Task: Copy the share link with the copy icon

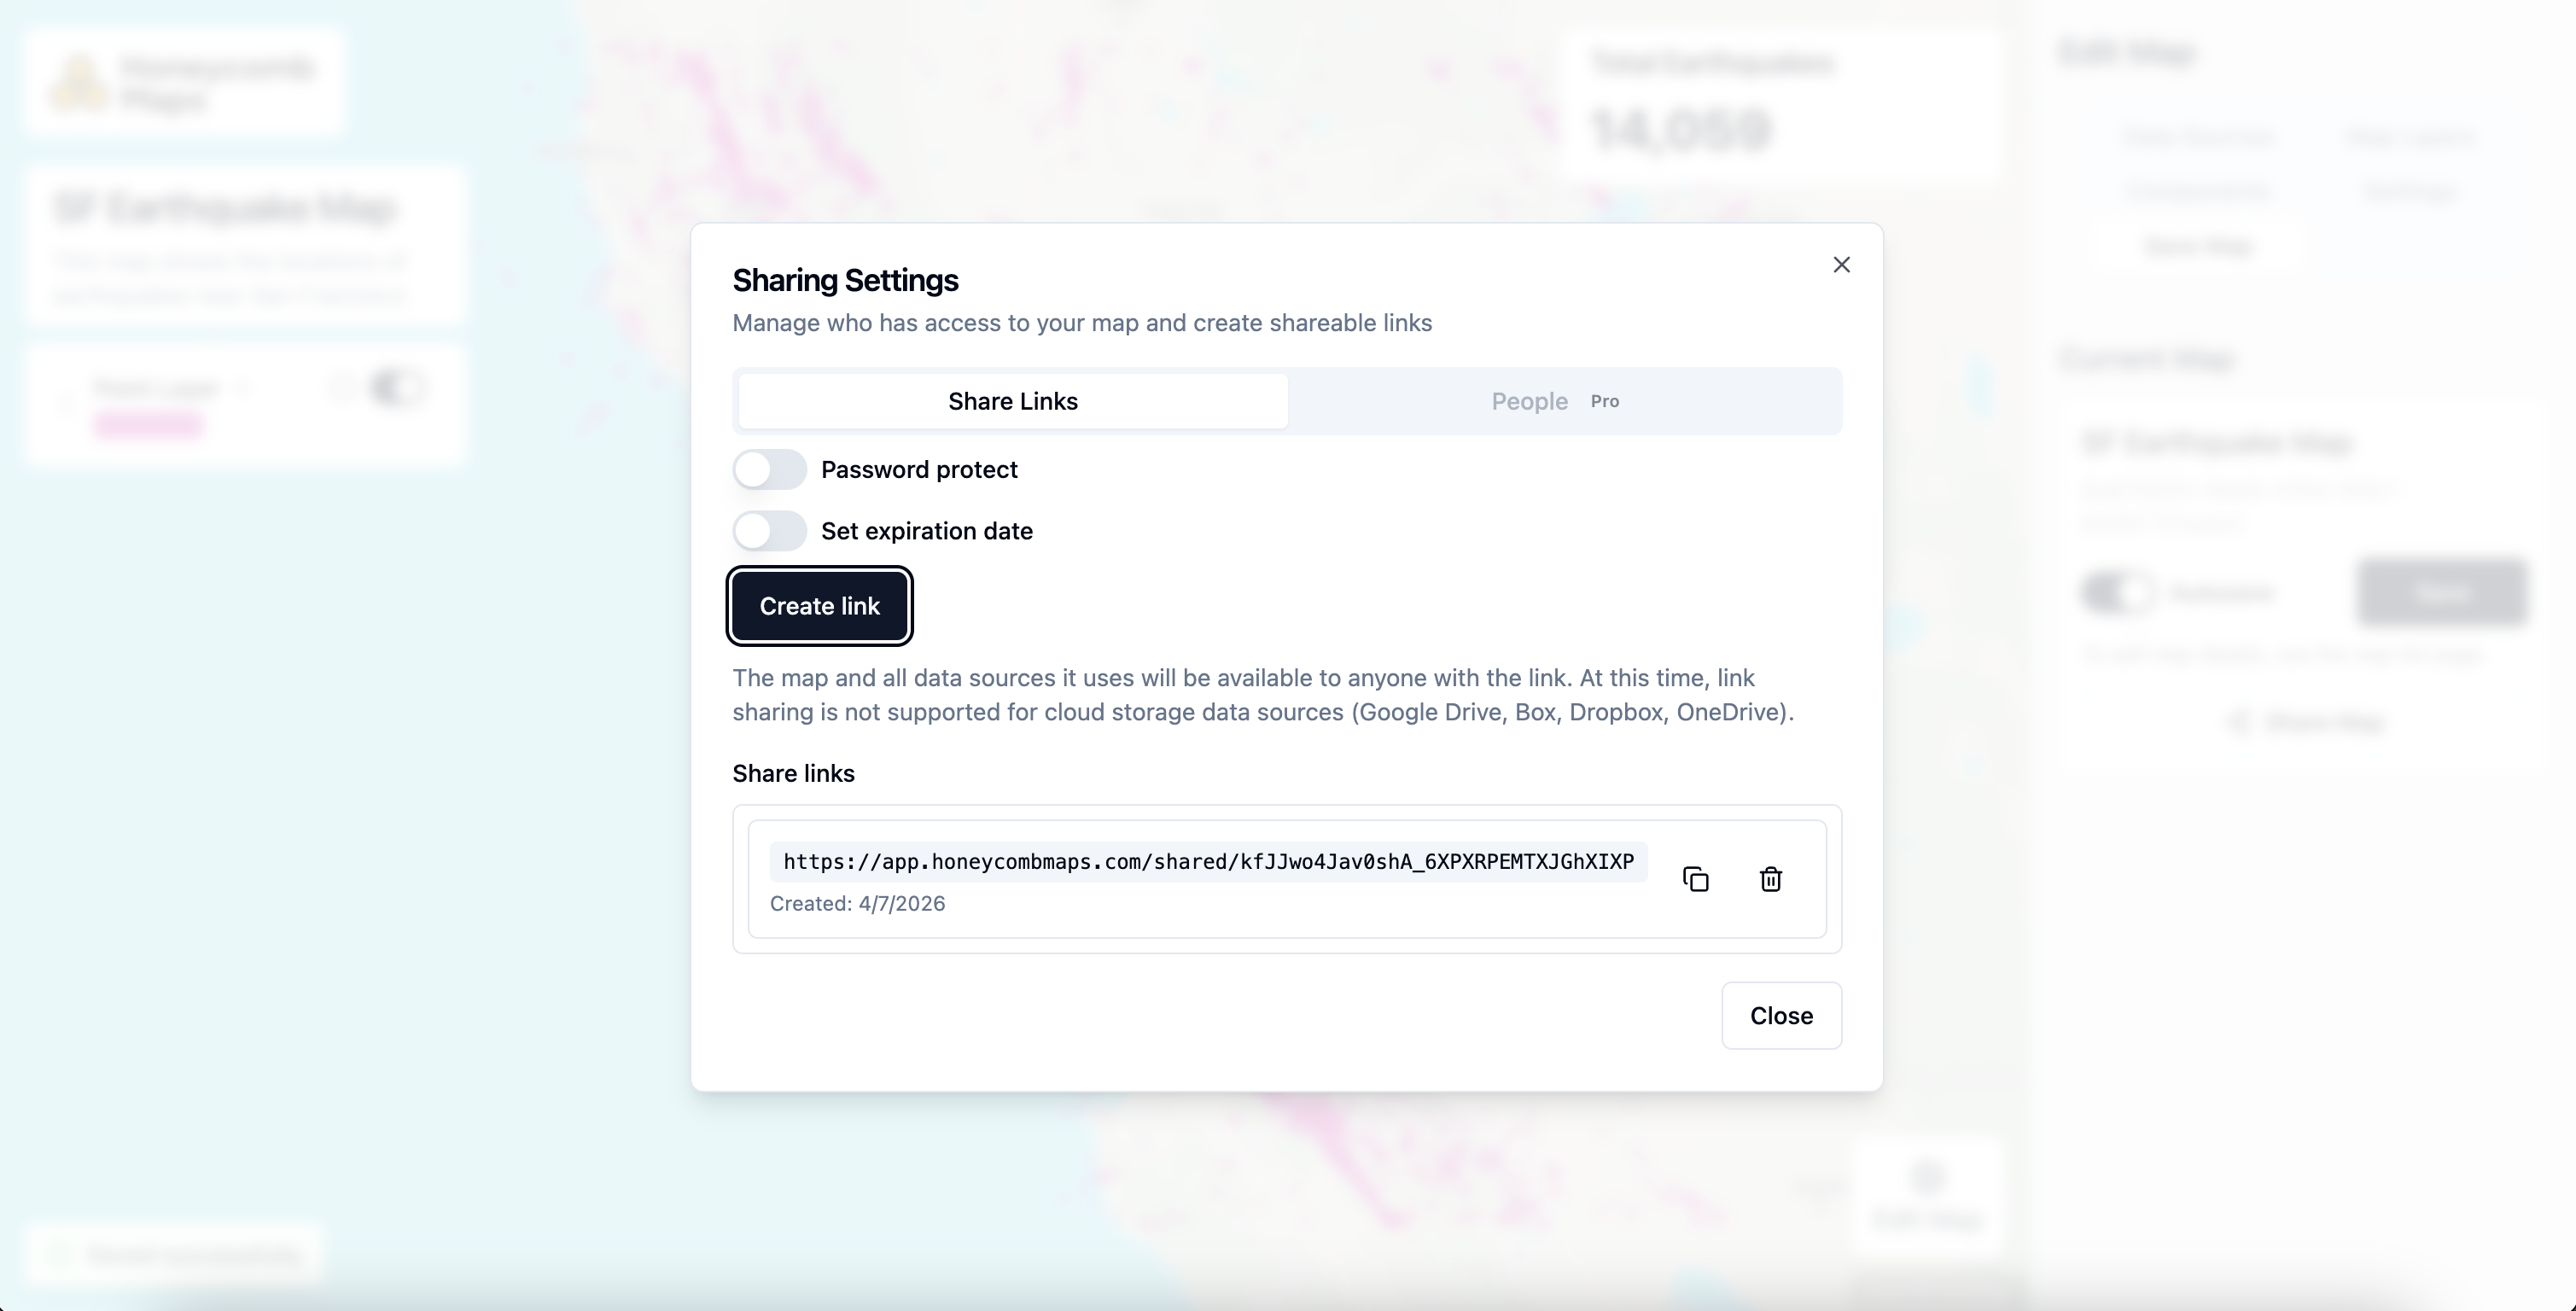Action: (1696, 878)
